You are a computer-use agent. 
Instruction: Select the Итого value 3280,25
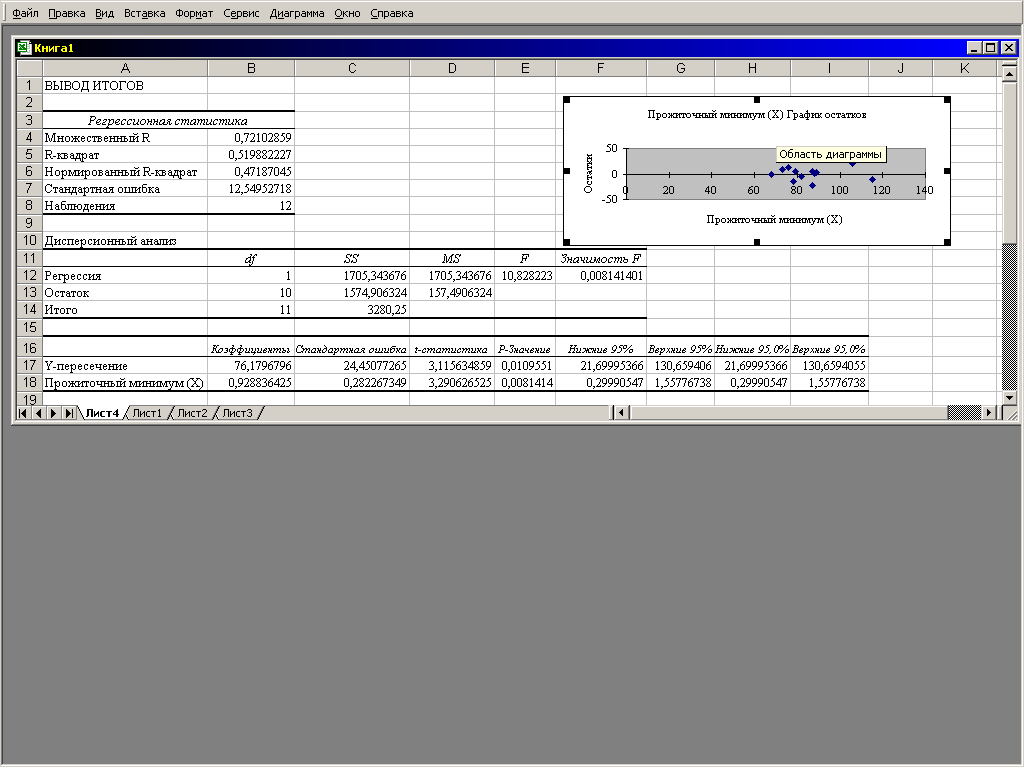coord(352,310)
